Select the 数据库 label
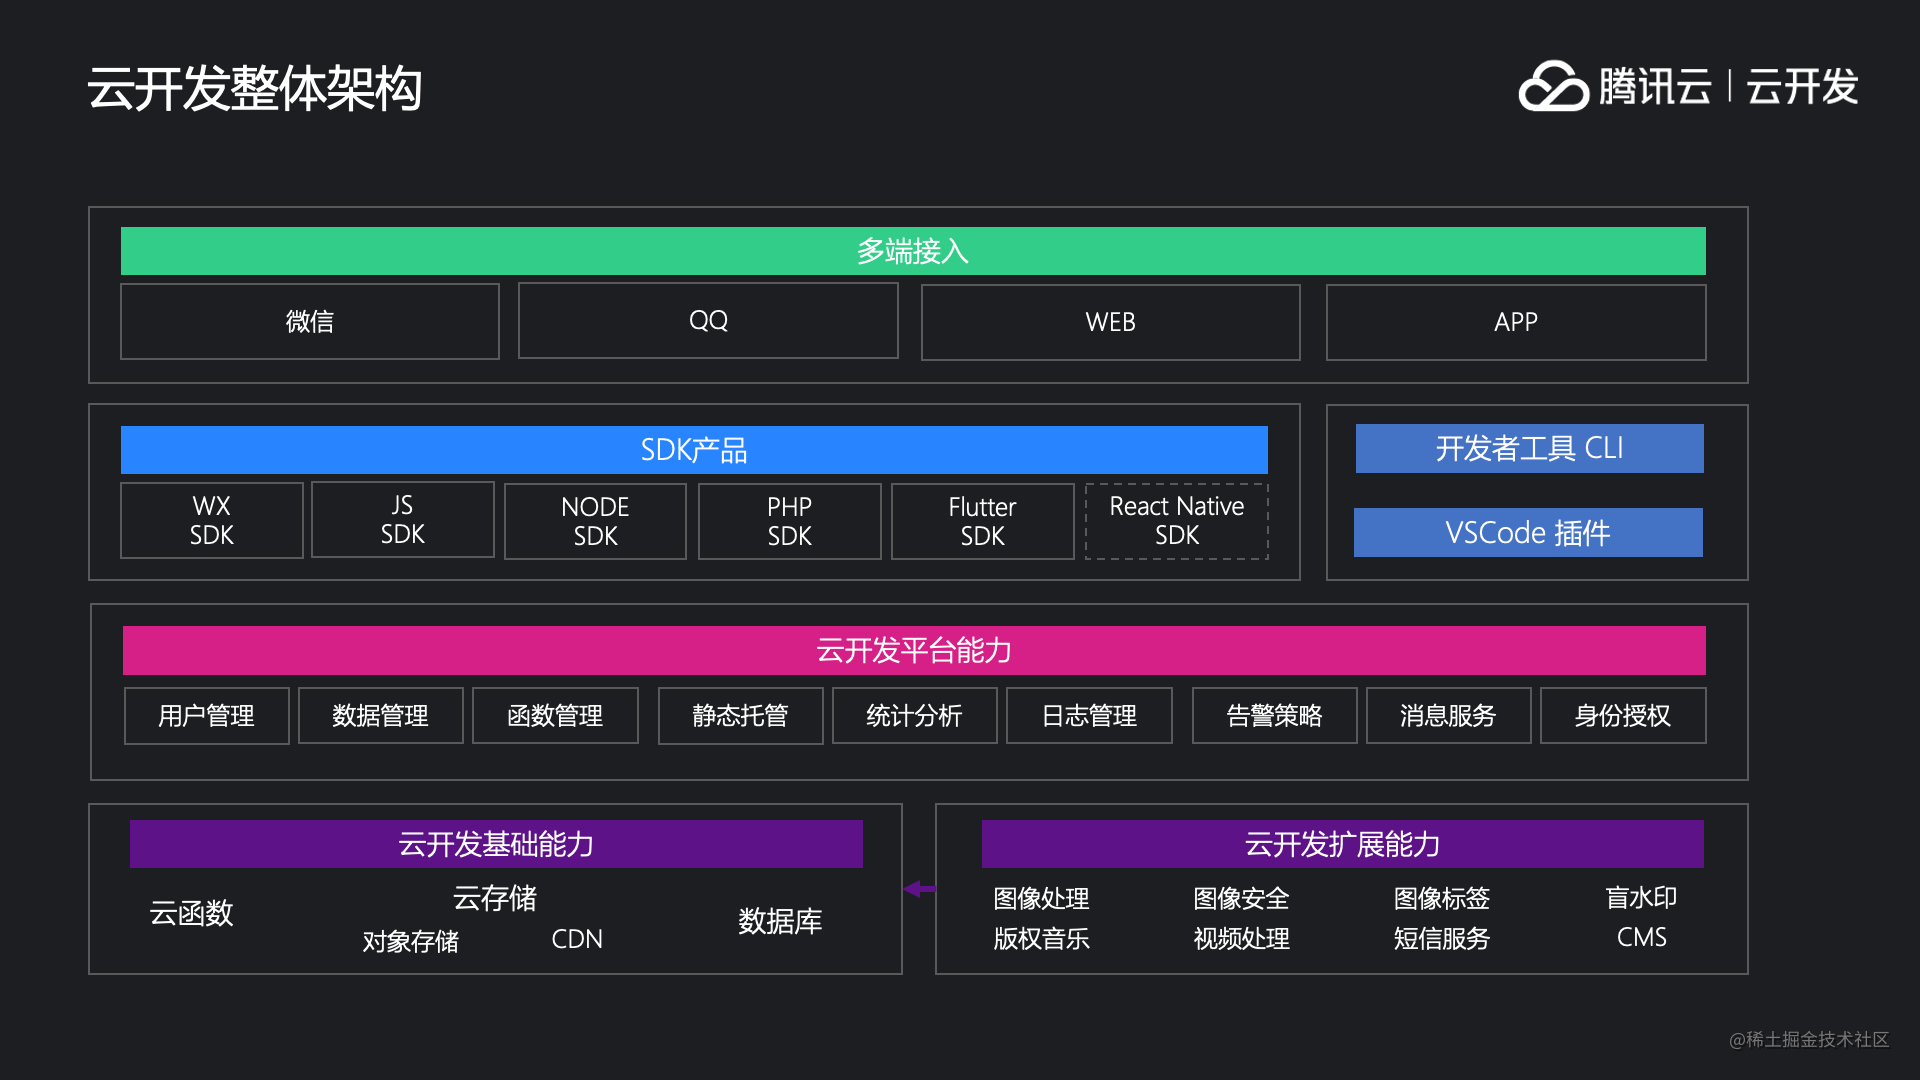Viewport: 1920px width, 1080px height. click(780, 921)
